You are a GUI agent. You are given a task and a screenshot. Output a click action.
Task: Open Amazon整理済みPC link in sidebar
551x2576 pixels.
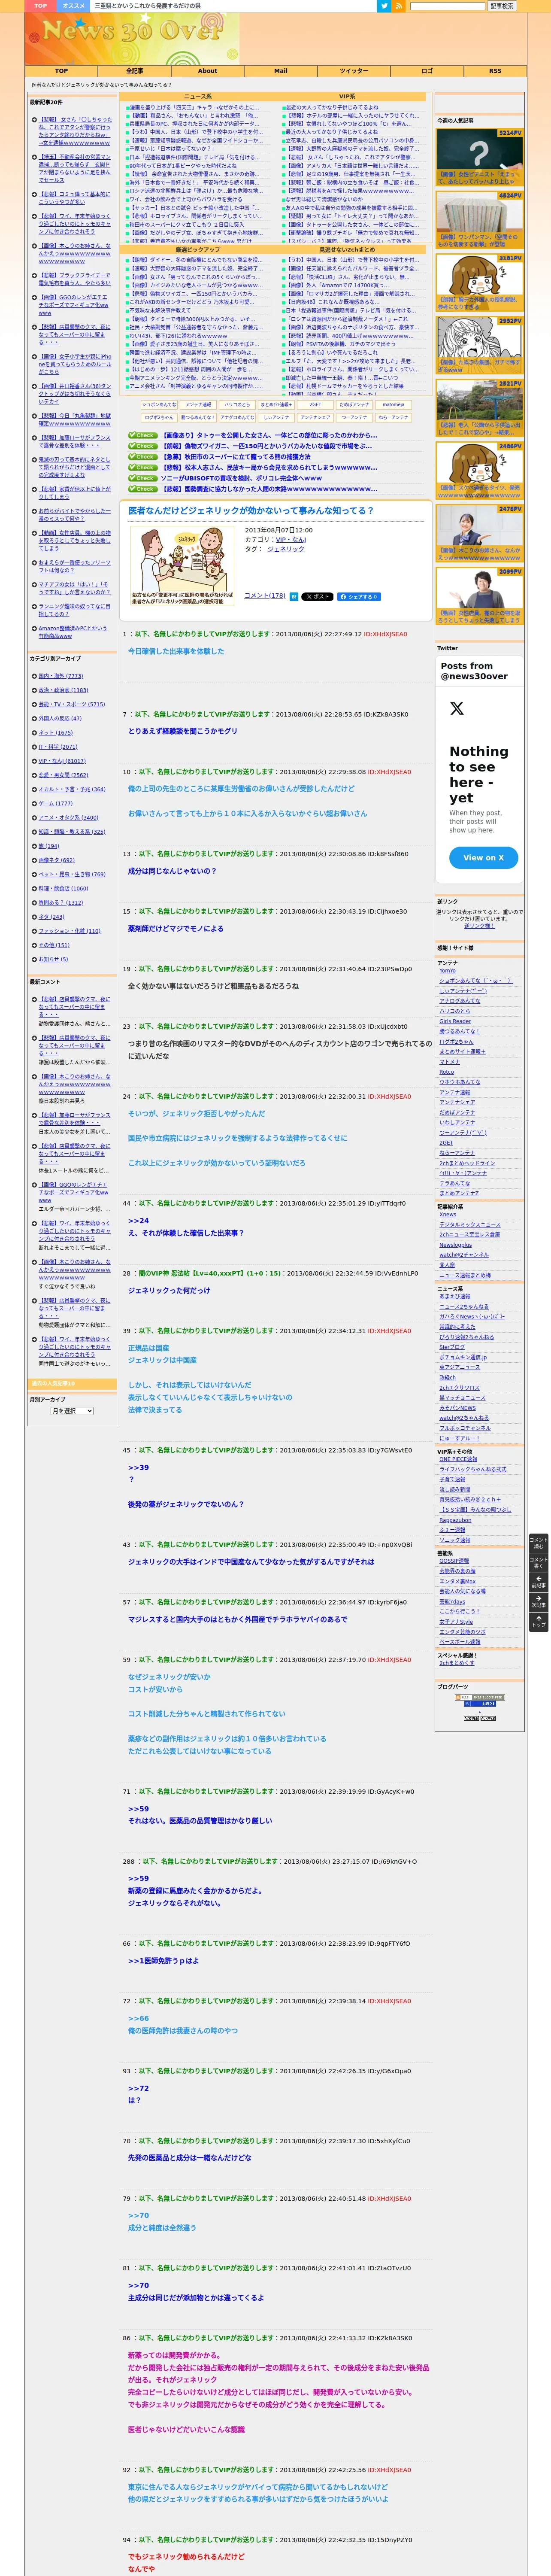pyautogui.click(x=73, y=632)
